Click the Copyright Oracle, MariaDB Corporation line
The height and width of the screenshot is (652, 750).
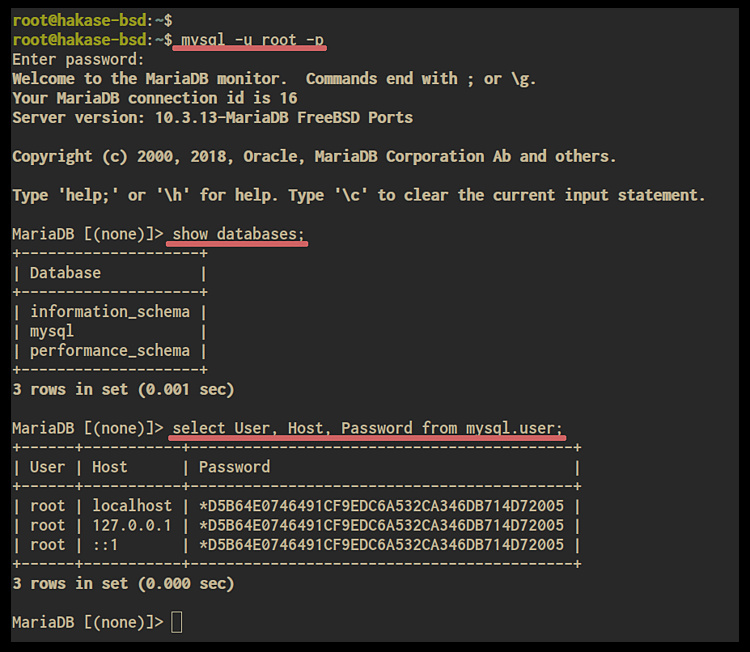pos(314,156)
